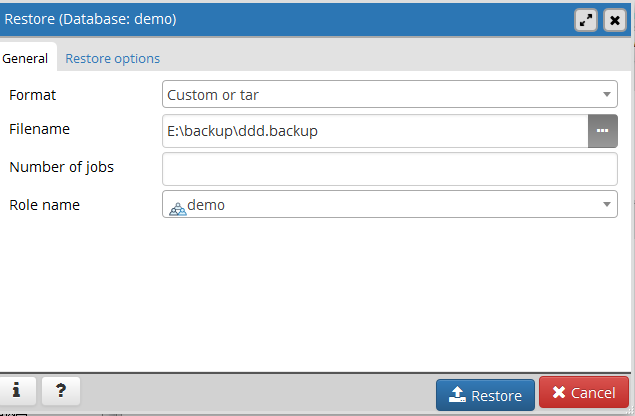Image resolution: width=635 pixels, height=416 pixels.
Task: Open the Restore options tab
Action: click(113, 58)
